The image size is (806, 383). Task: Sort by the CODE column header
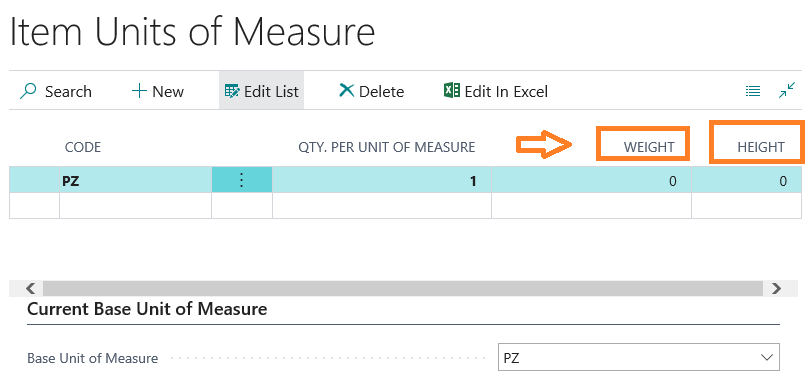83,148
